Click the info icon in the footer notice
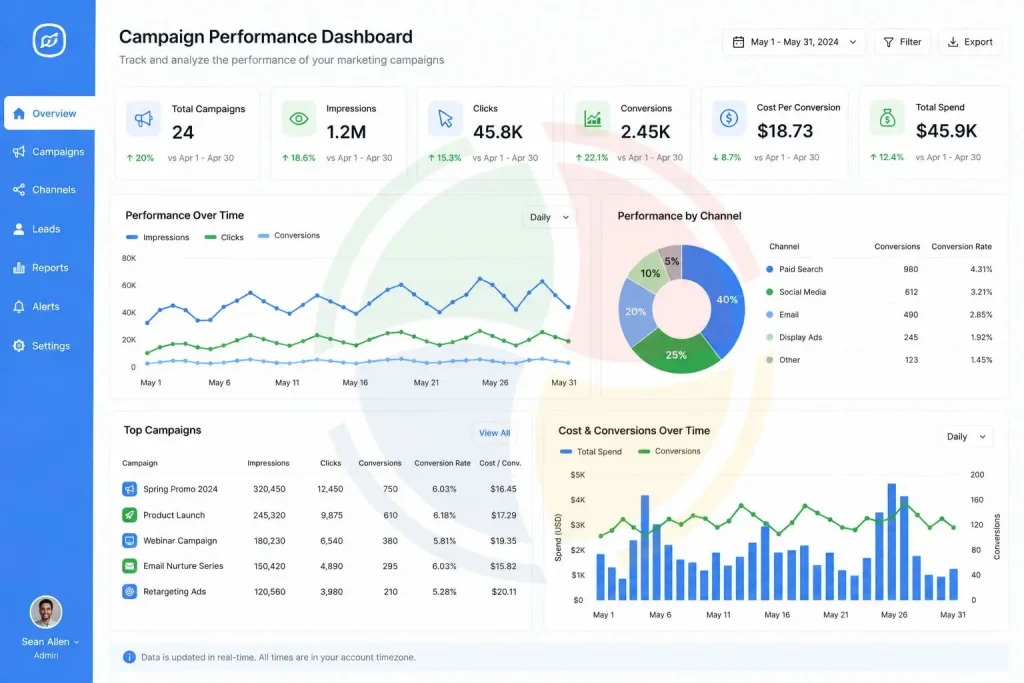 [129, 658]
